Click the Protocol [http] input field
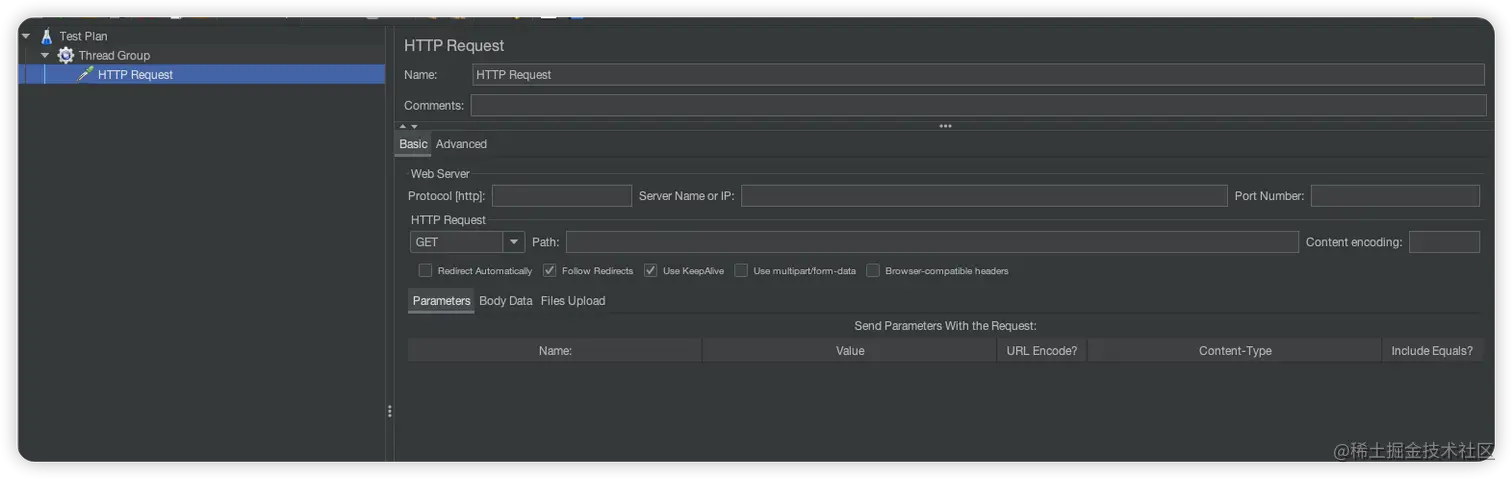The image size is (1512, 479). click(x=562, y=196)
